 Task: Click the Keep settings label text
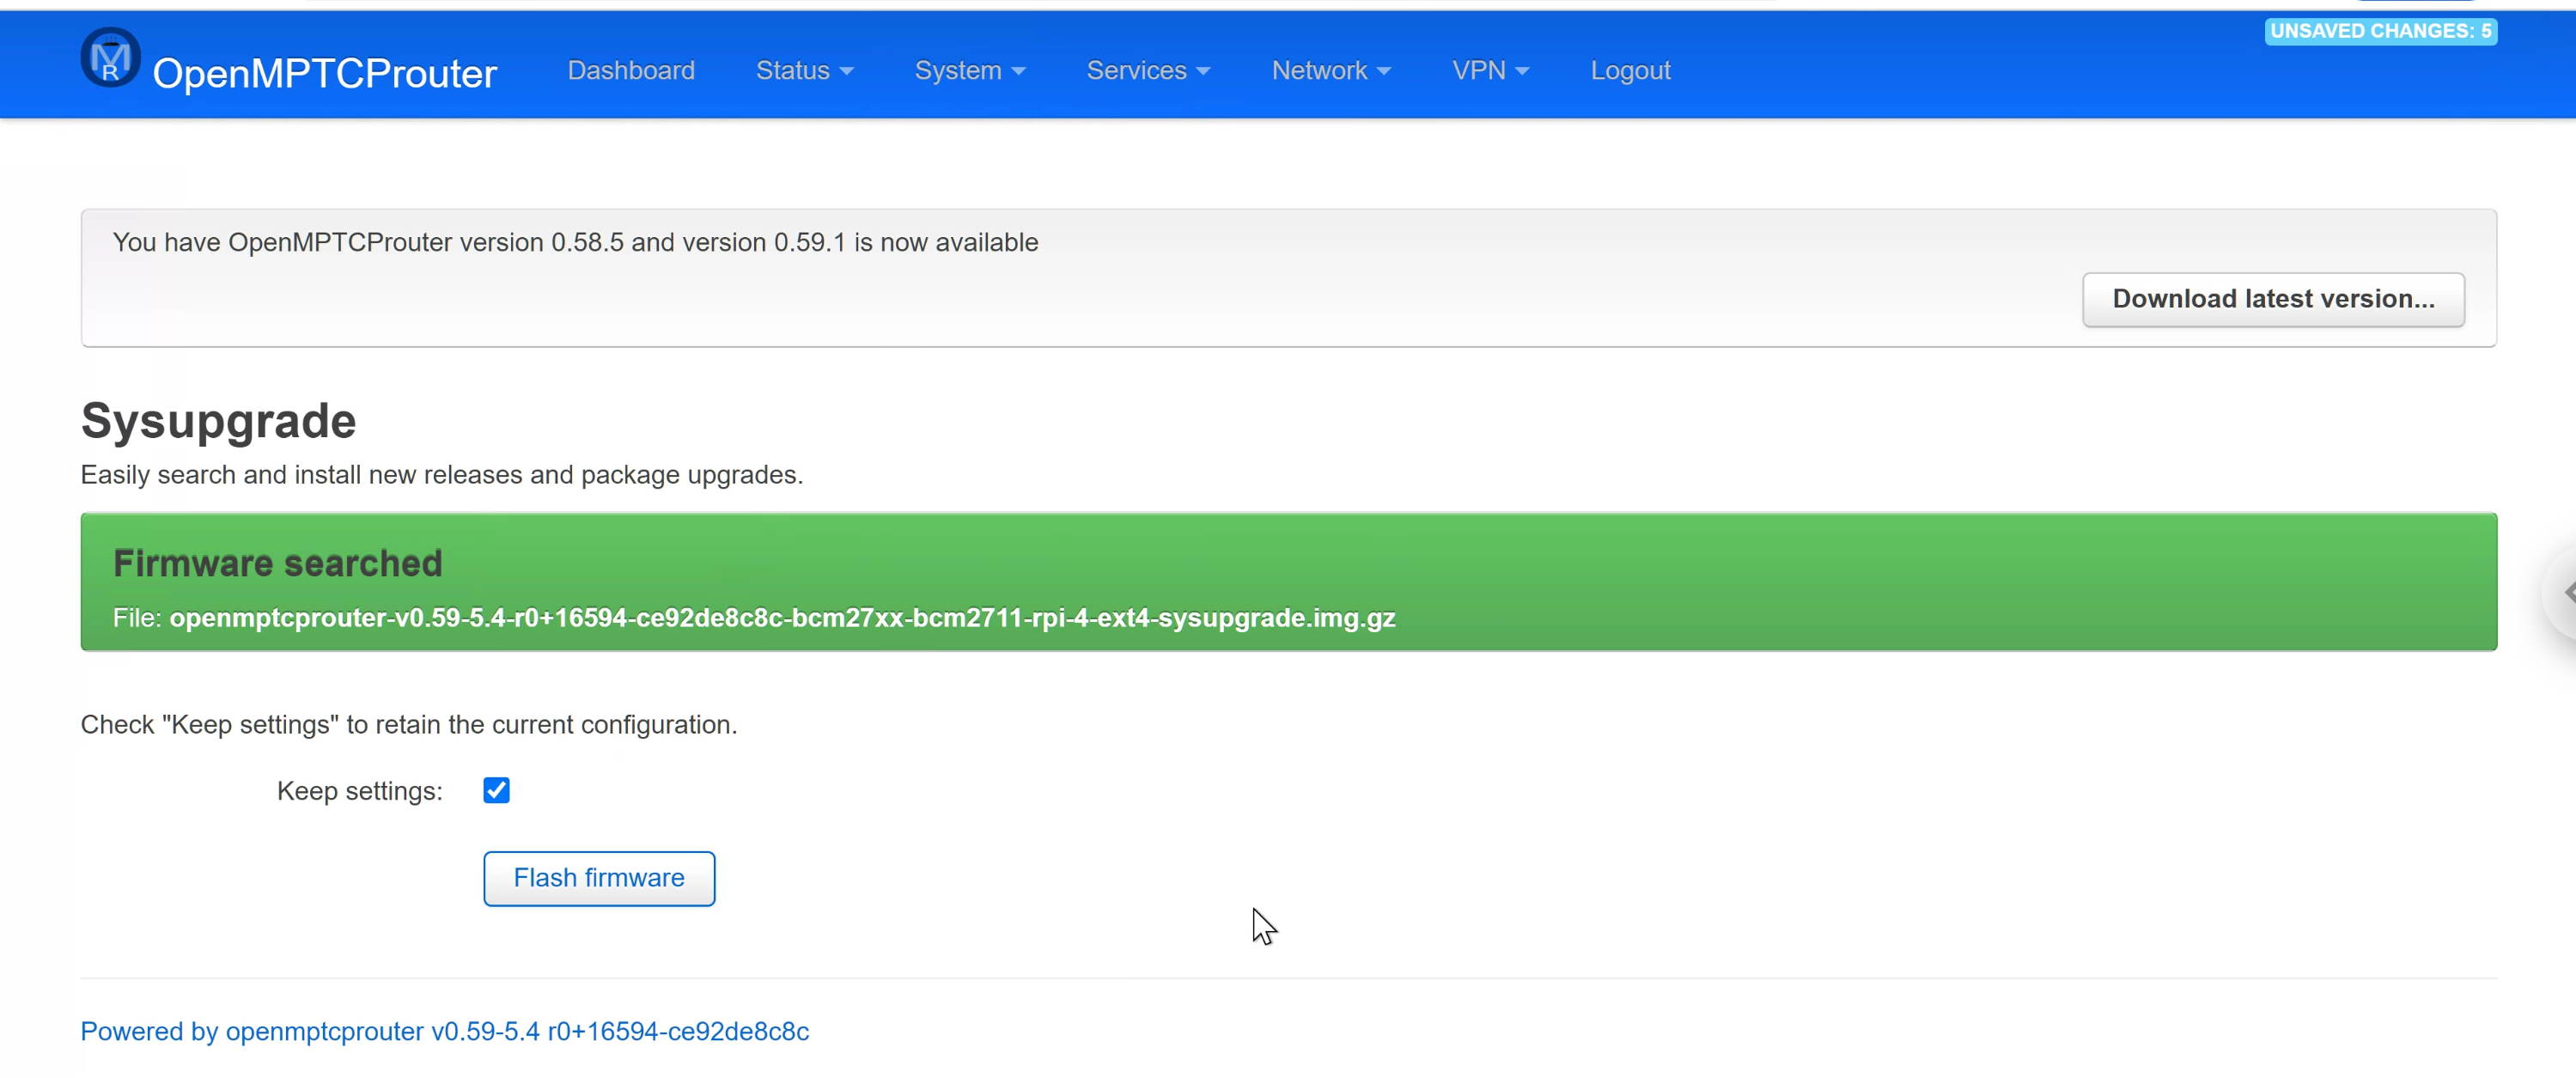(359, 791)
